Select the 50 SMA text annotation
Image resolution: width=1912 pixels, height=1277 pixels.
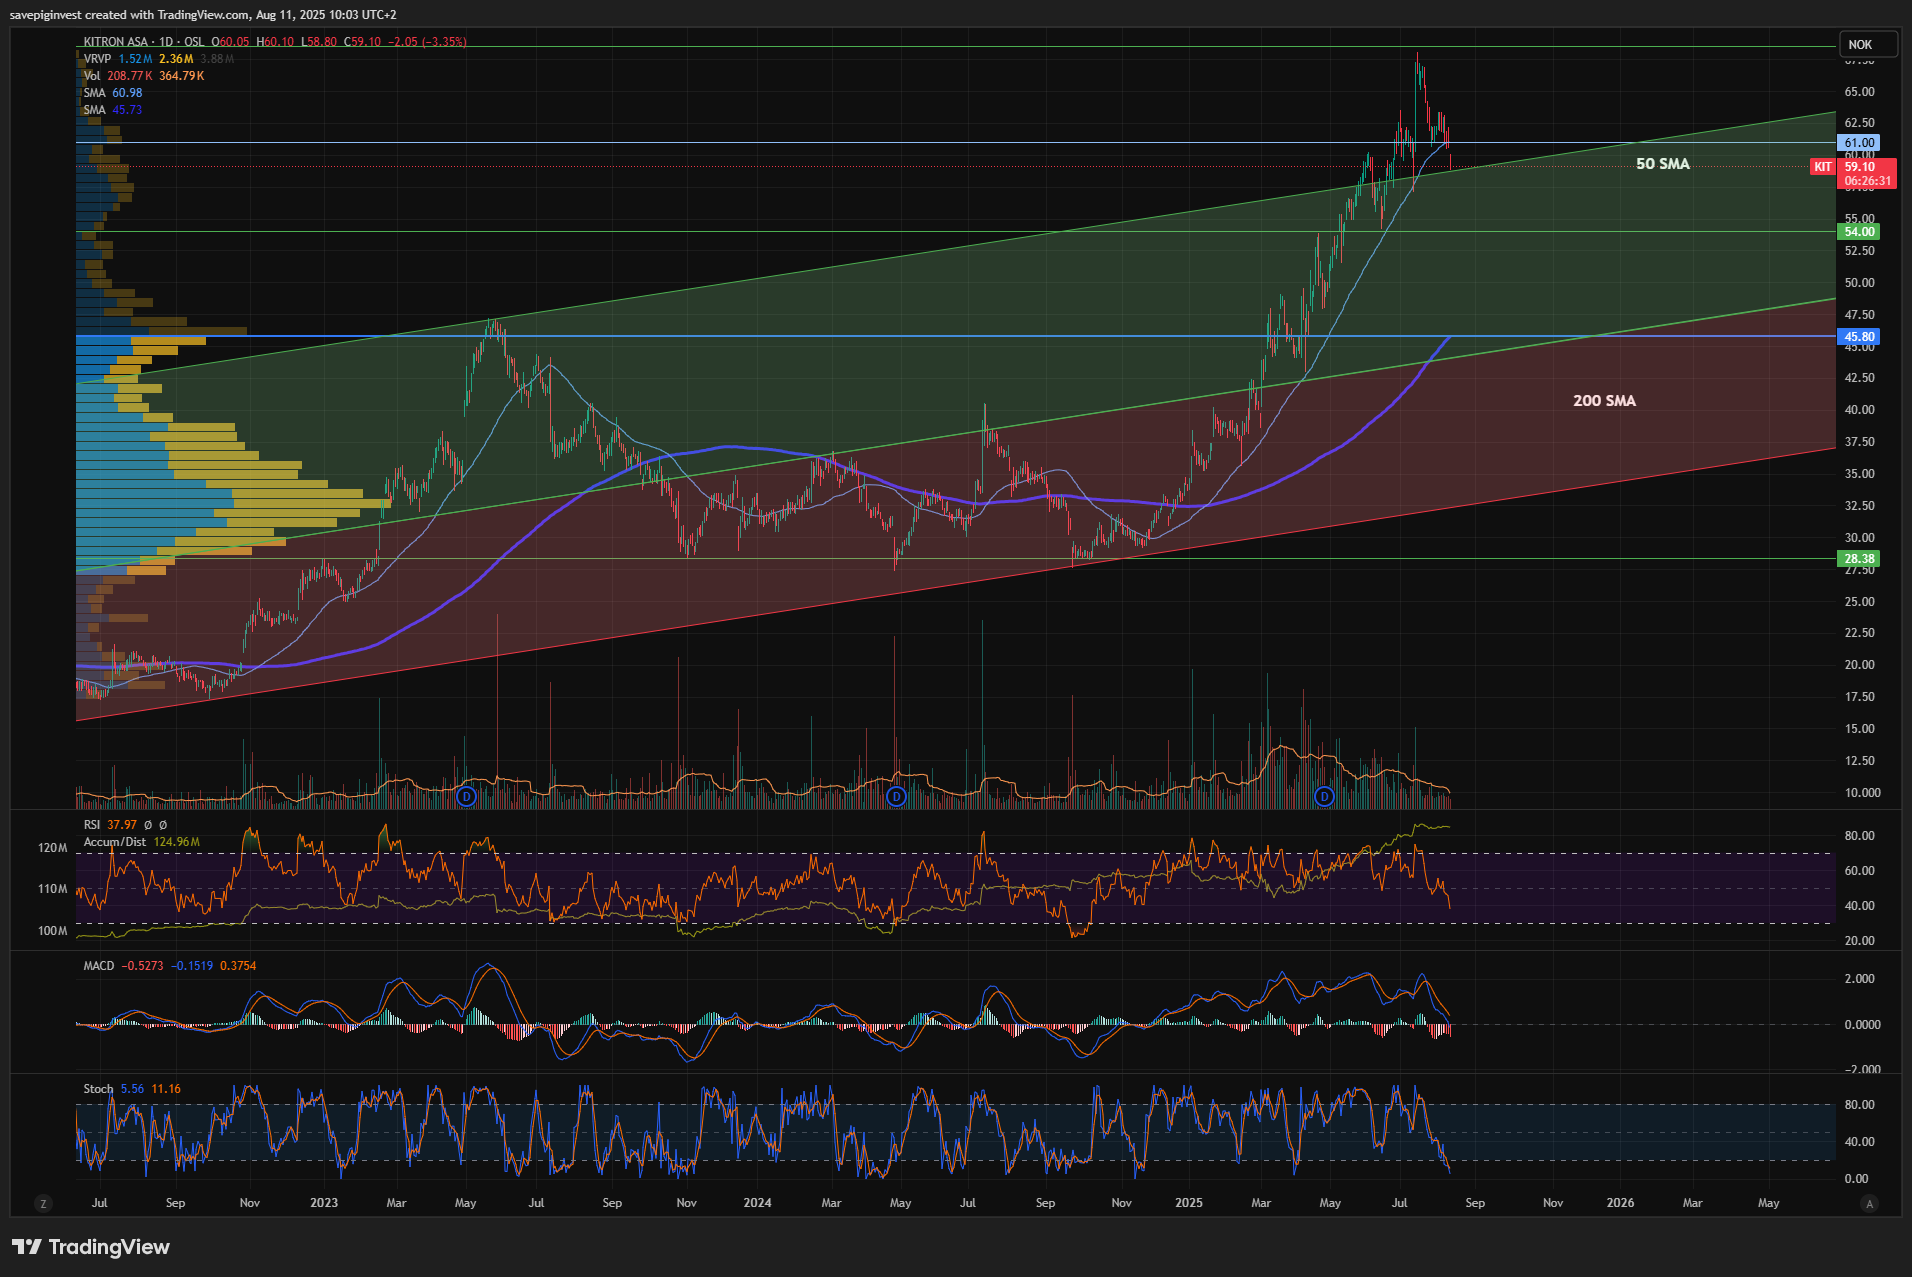(x=1662, y=164)
